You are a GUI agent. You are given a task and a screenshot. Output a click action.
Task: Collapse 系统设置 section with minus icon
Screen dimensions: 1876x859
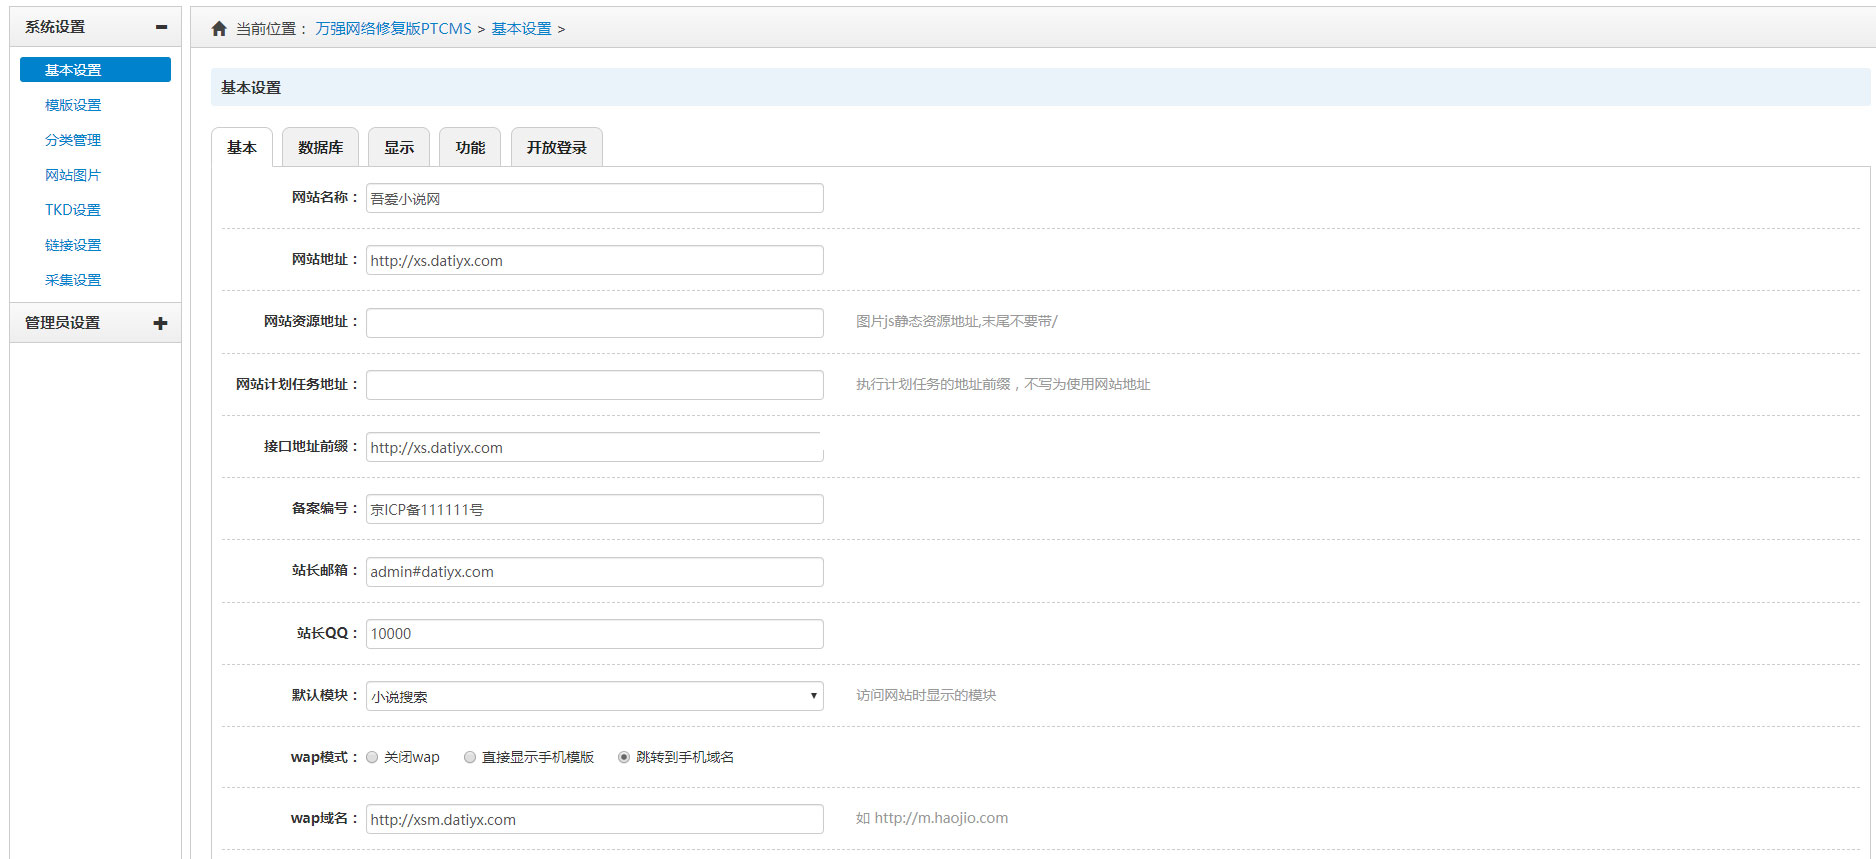(161, 27)
